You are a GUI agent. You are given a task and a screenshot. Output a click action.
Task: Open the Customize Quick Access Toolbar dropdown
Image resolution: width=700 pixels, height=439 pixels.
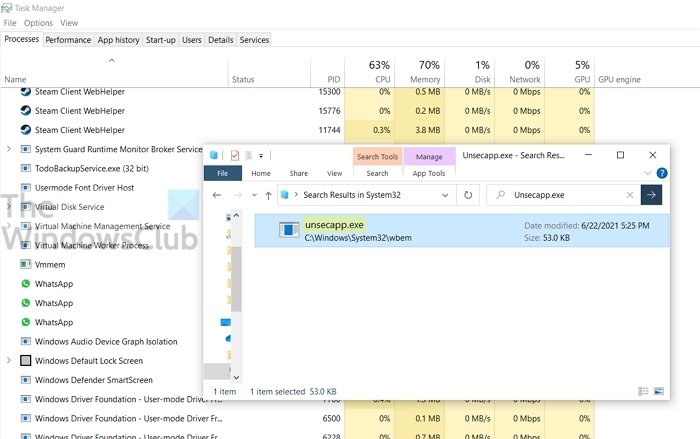point(261,156)
